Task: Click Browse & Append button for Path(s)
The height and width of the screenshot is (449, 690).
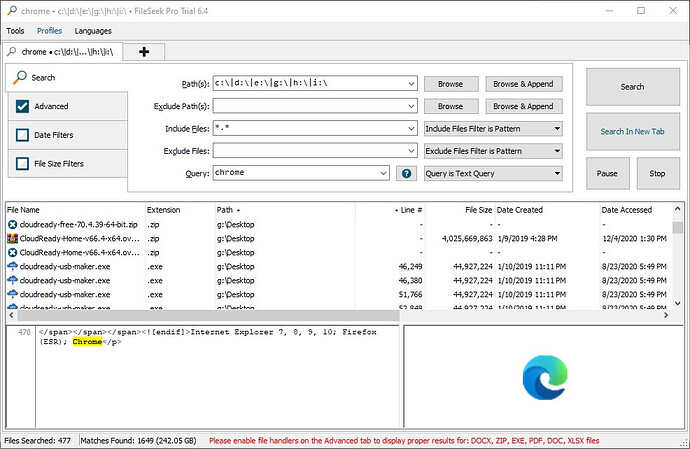Action: click(x=524, y=84)
